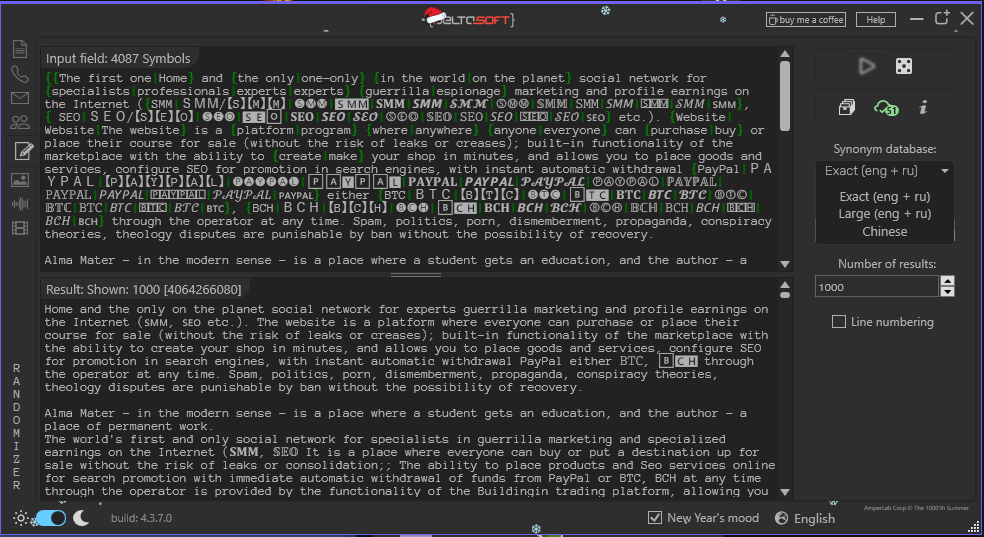Click the Number of results field
This screenshot has height=537, width=984.
tap(877, 287)
